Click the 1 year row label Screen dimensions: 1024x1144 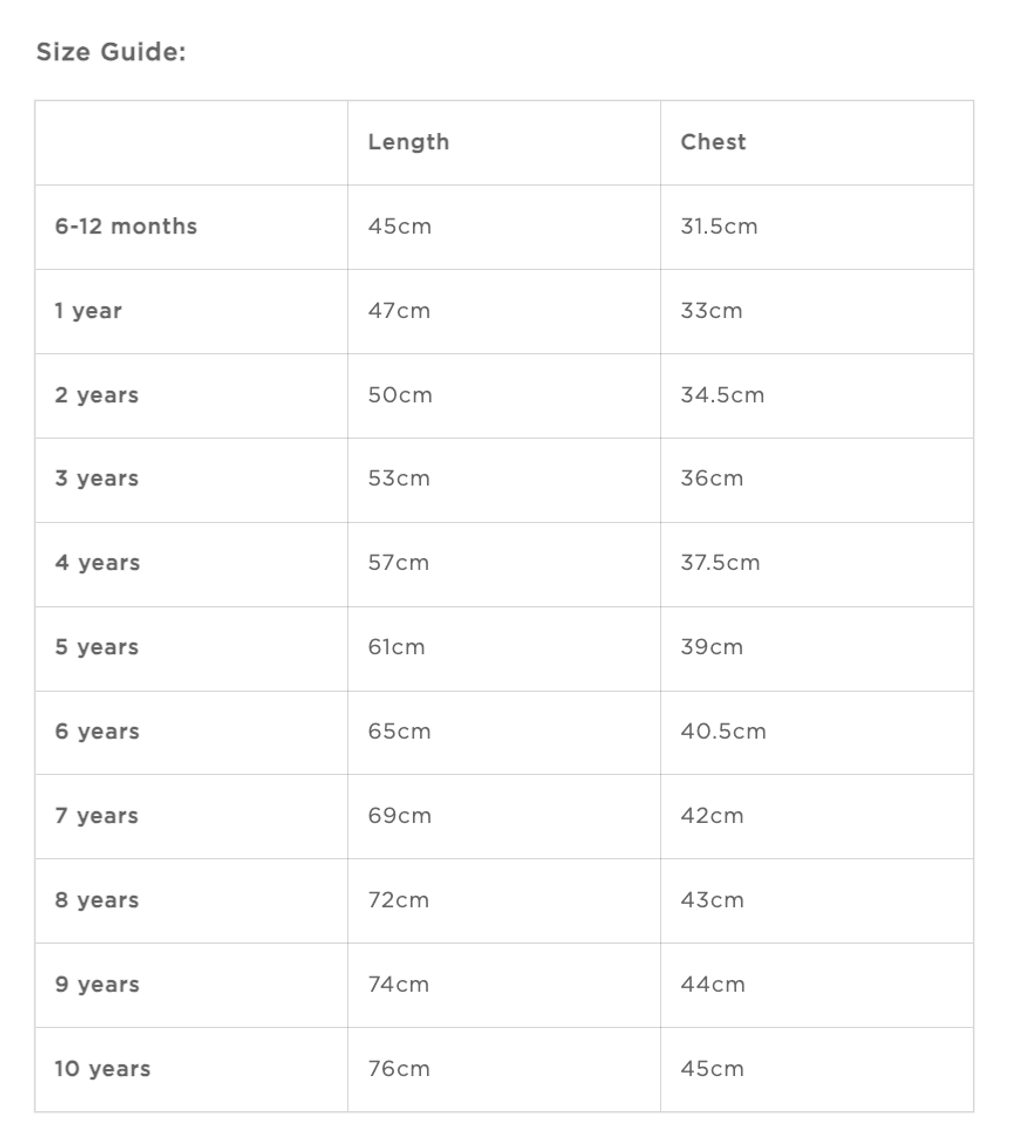click(88, 311)
